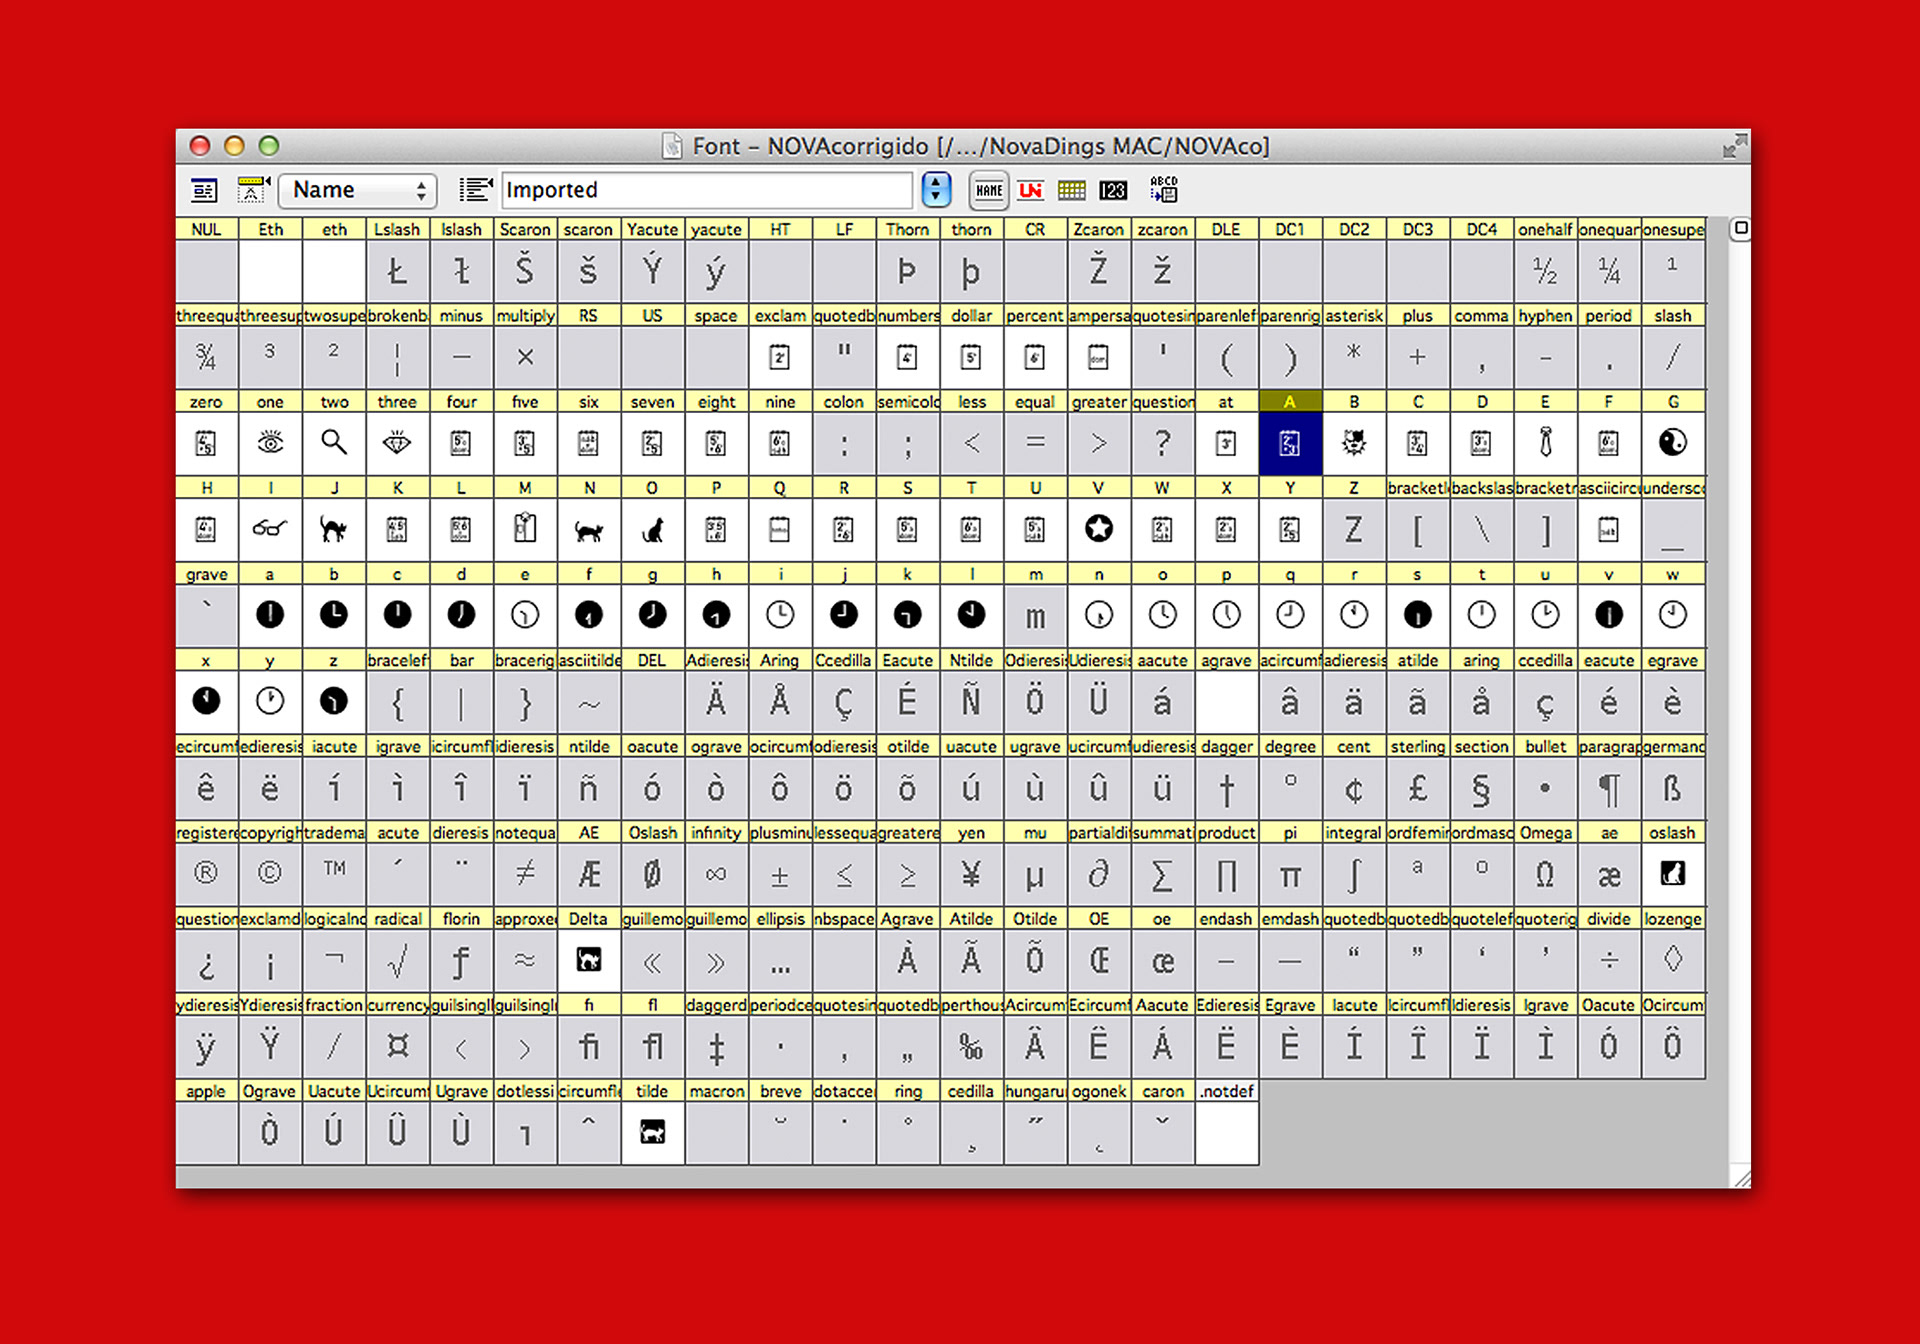Click the caption mode icon beside Name

click(x=253, y=189)
